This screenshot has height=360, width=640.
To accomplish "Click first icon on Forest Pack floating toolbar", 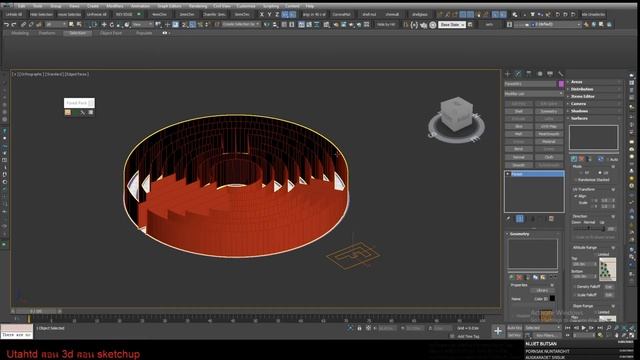I will tap(68, 112).
